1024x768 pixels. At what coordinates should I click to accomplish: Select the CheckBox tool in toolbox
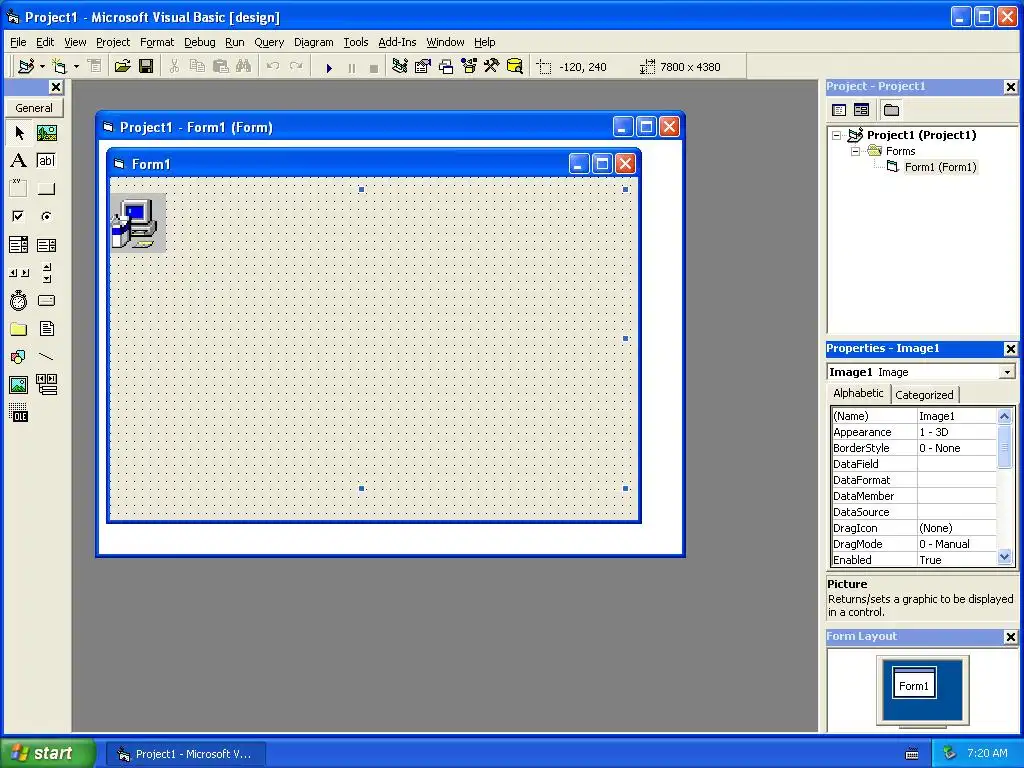19,216
